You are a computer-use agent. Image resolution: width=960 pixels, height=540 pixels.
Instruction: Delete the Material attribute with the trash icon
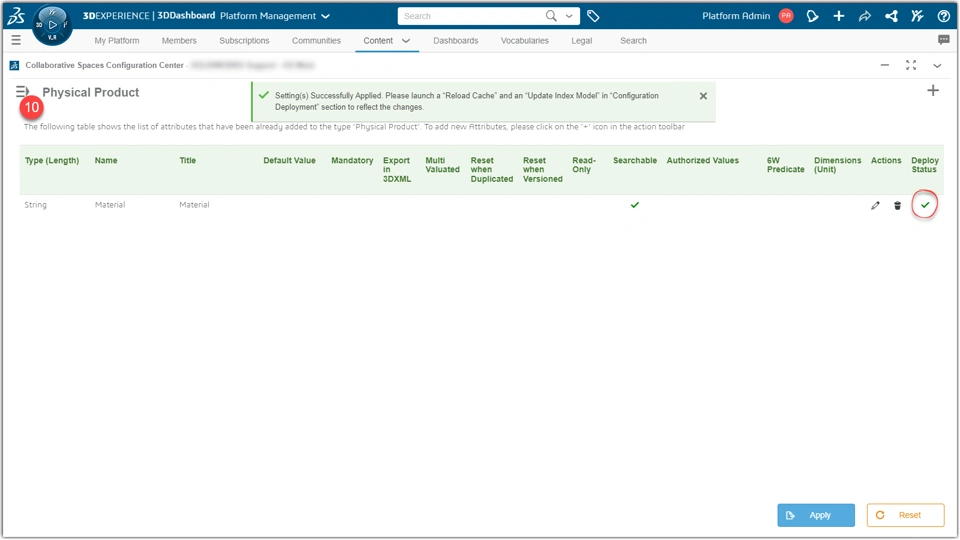pyautogui.click(x=898, y=206)
